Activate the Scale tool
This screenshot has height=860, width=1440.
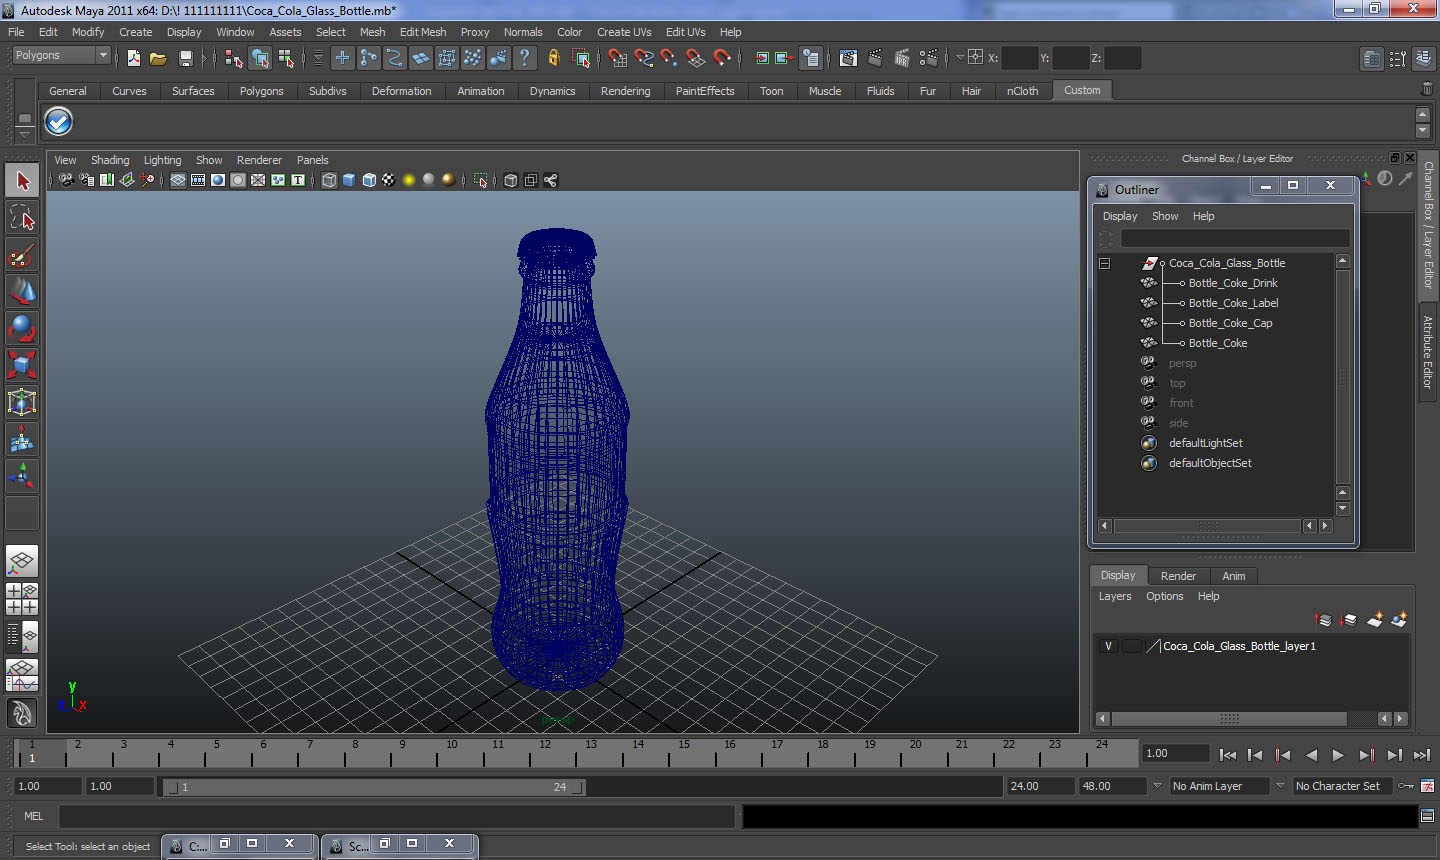(22, 365)
